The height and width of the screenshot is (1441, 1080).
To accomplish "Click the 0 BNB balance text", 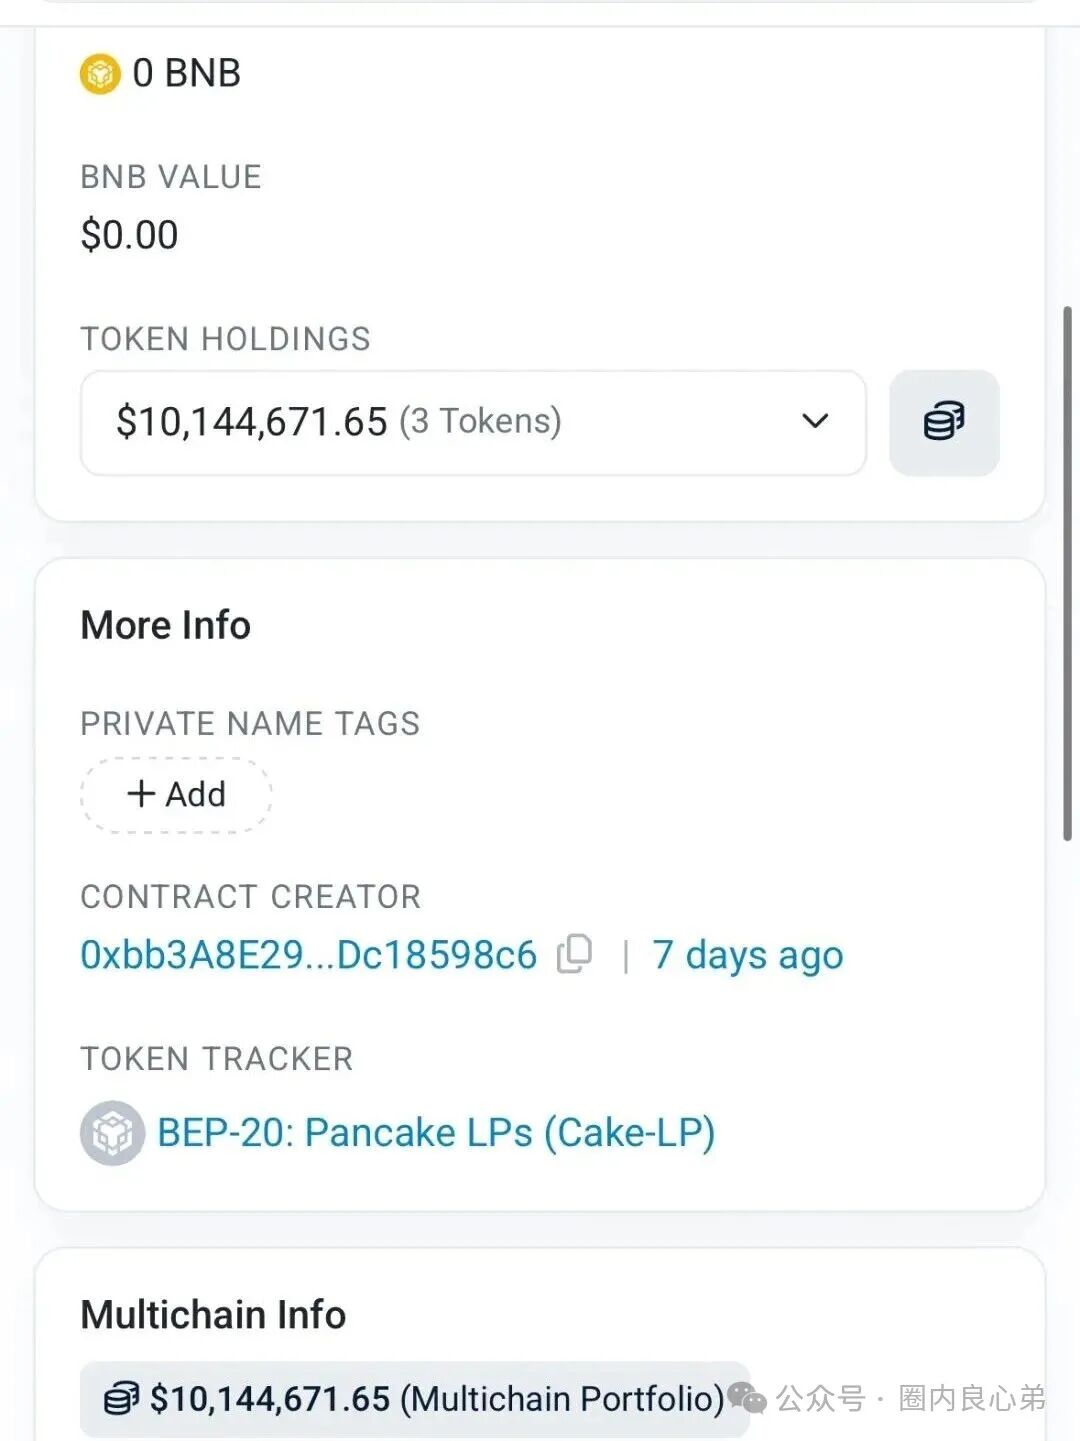I will point(186,74).
